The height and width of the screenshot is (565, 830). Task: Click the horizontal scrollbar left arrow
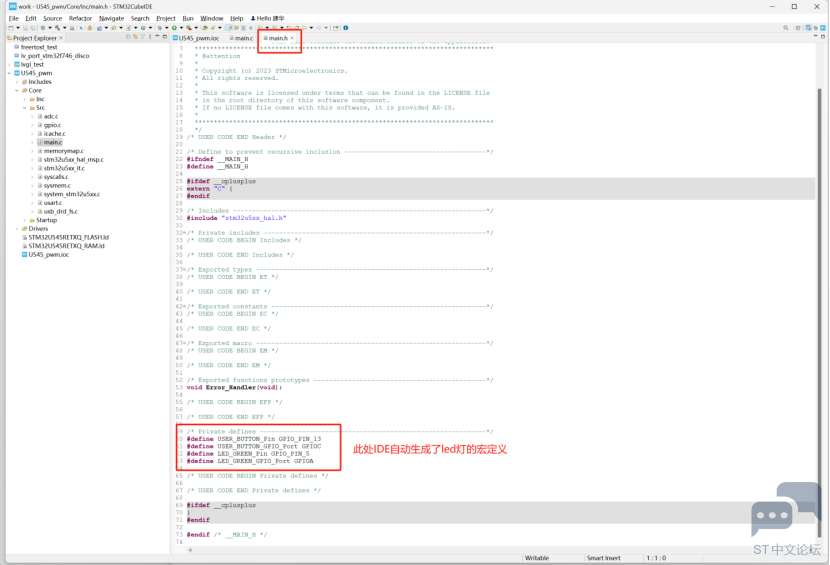tap(190, 550)
